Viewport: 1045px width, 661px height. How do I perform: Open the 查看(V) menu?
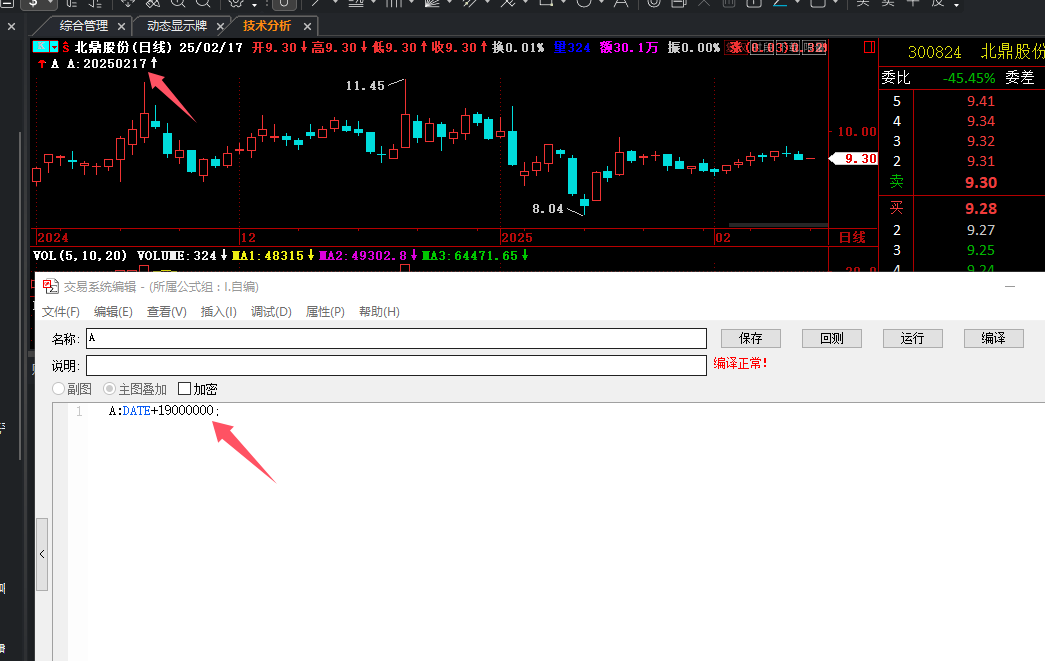167,312
